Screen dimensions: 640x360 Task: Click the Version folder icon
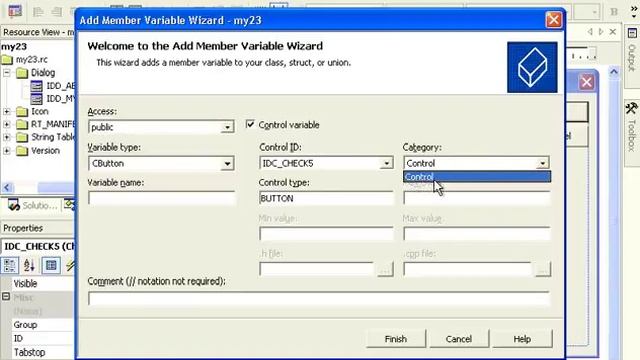tap(22, 151)
